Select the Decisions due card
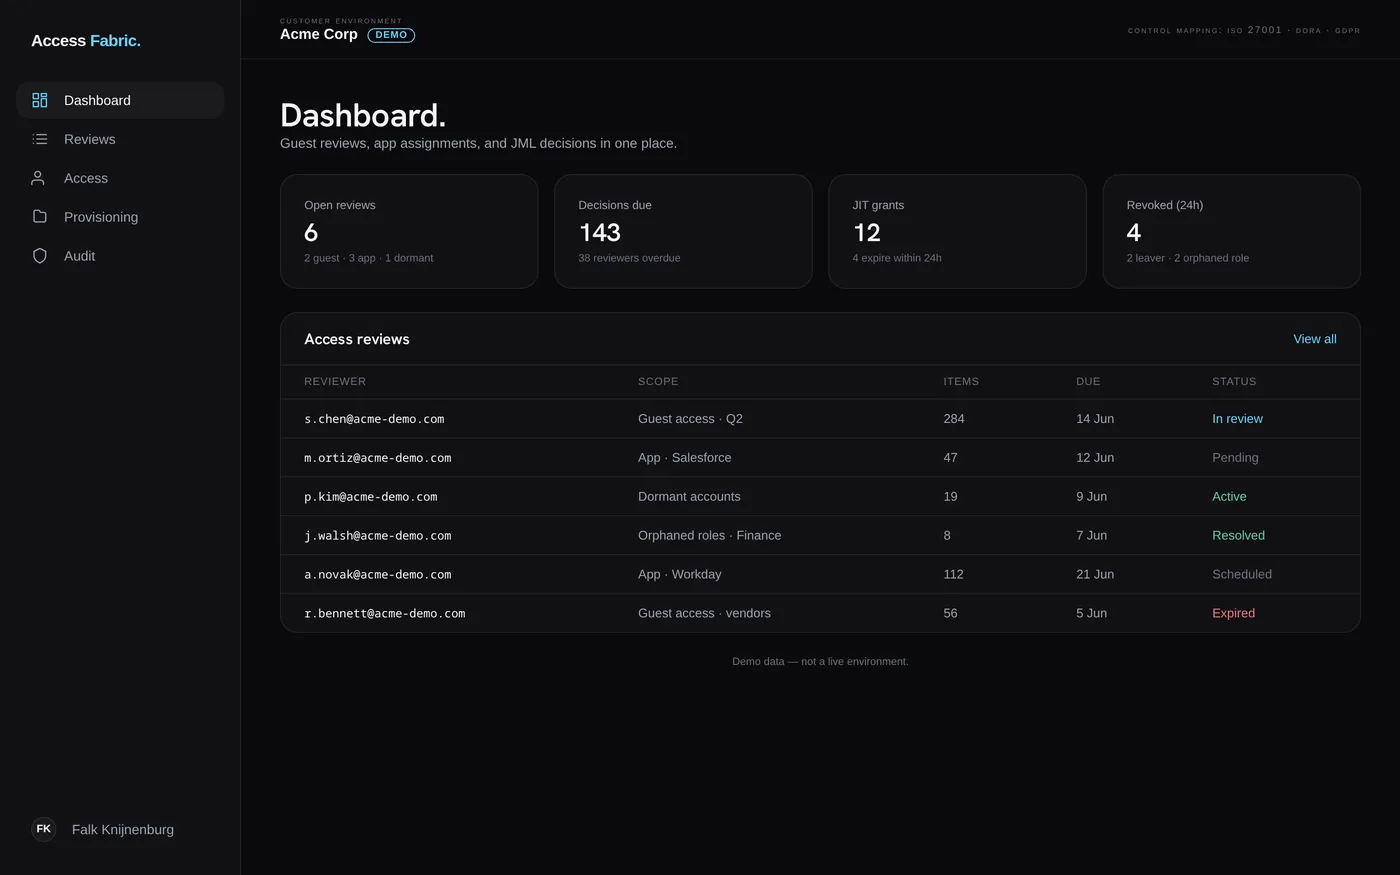This screenshot has height=875, width=1400. pos(683,231)
